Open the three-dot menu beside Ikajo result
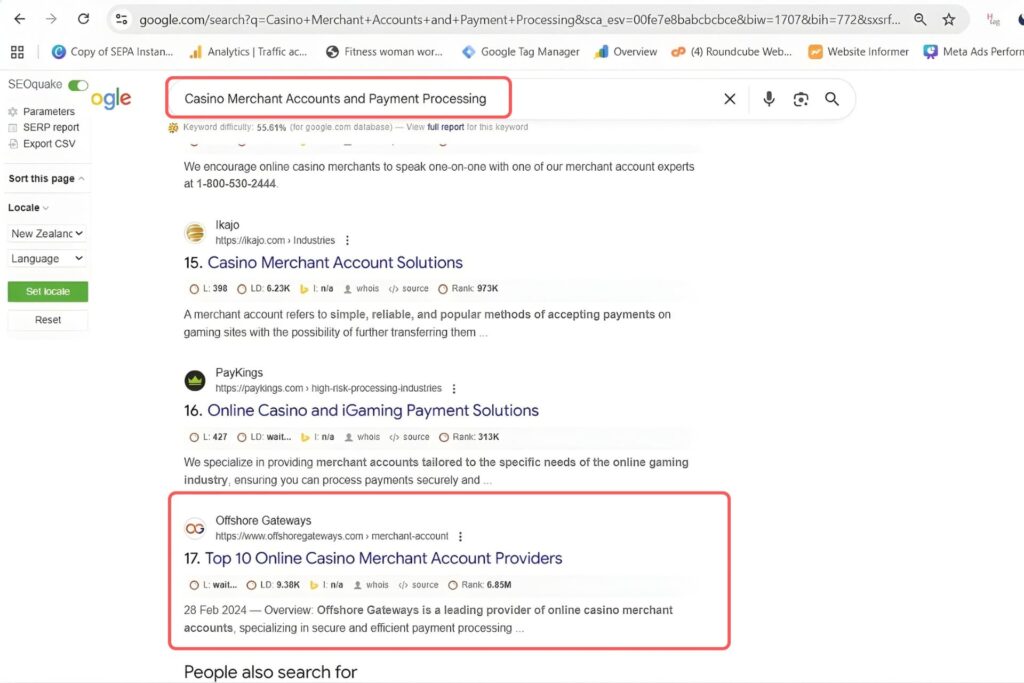Viewport: 1024px width, 683px height. click(x=346, y=239)
